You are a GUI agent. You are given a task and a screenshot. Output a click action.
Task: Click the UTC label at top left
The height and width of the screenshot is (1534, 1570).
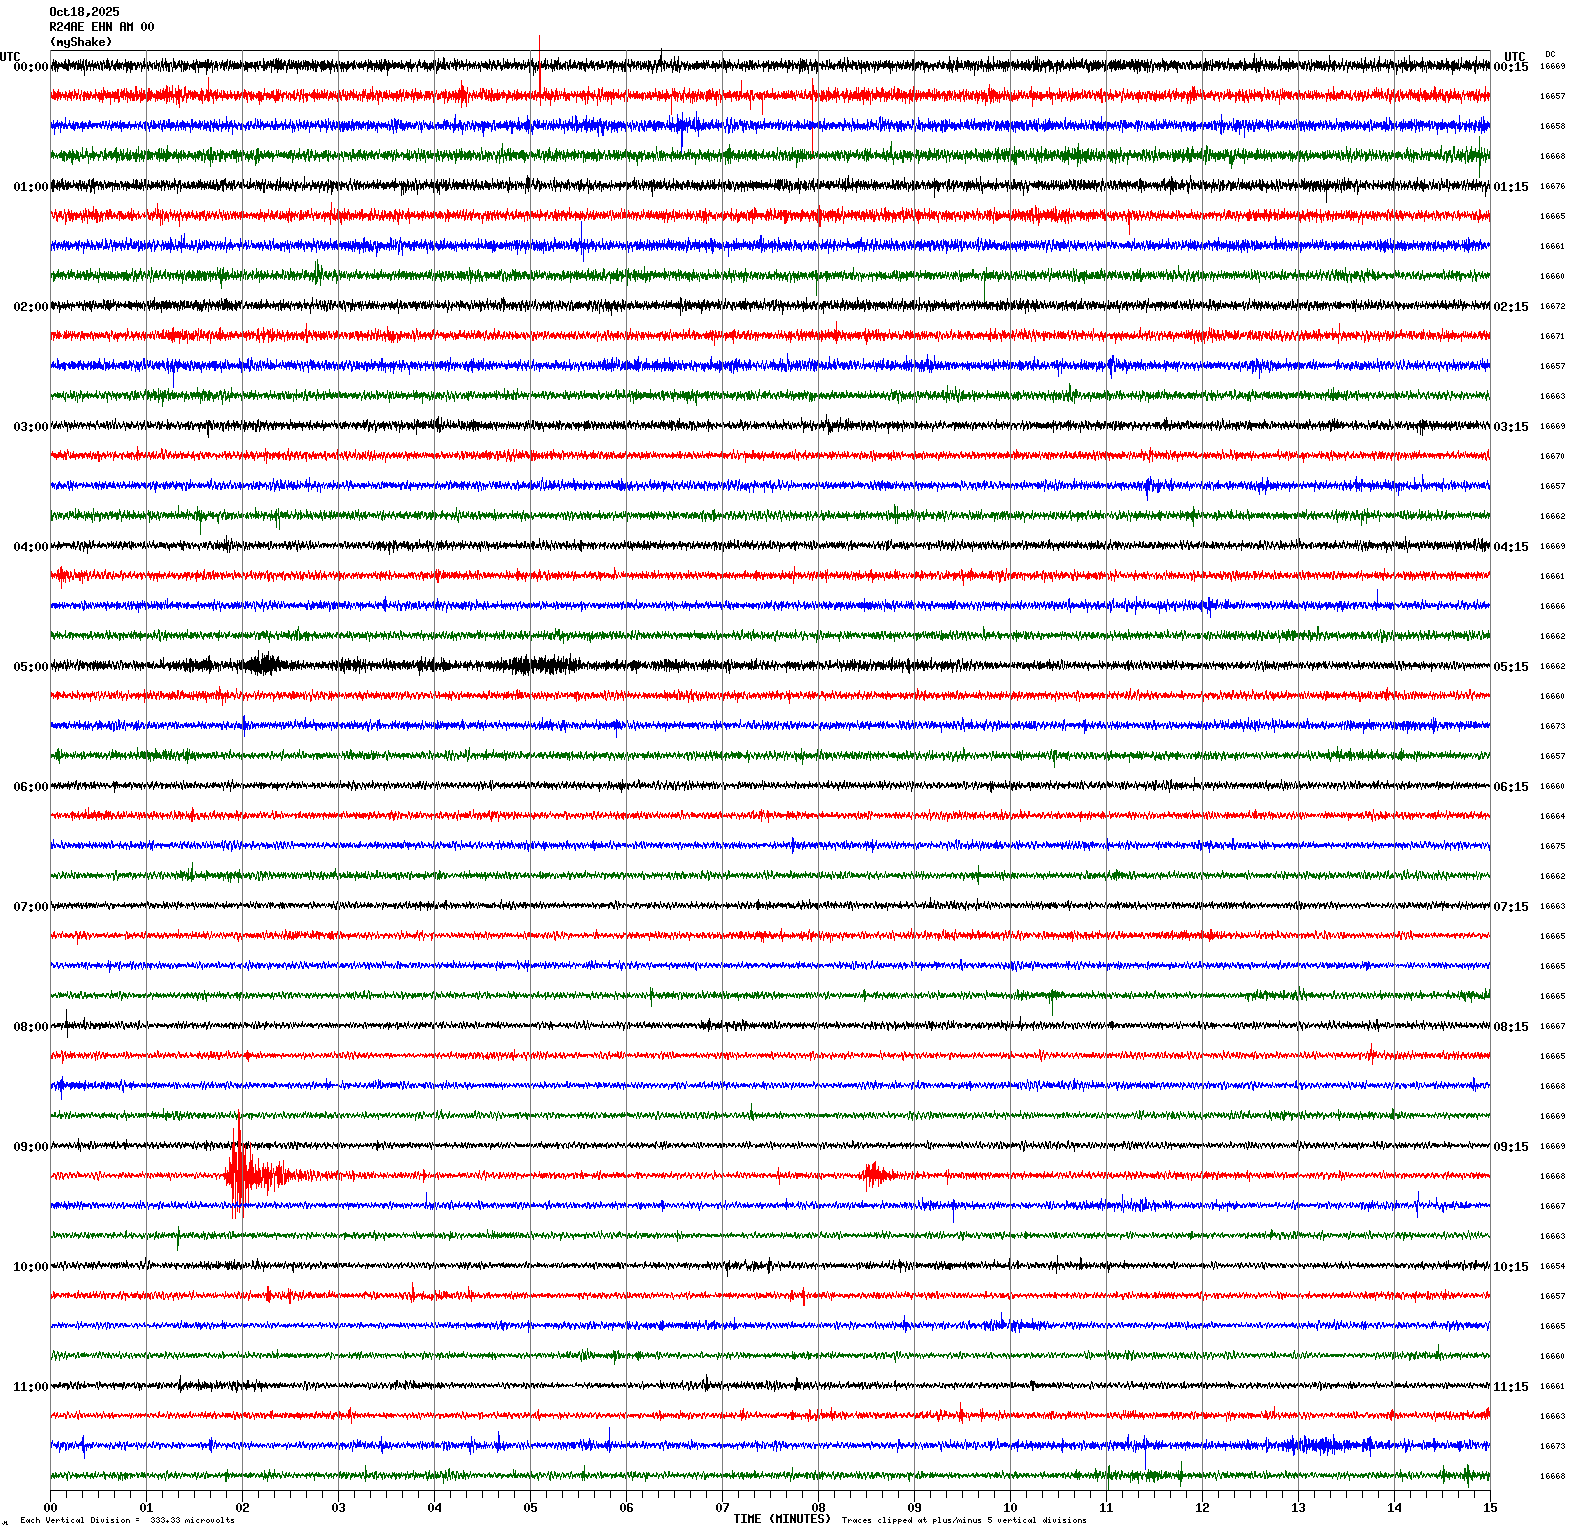[10, 57]
